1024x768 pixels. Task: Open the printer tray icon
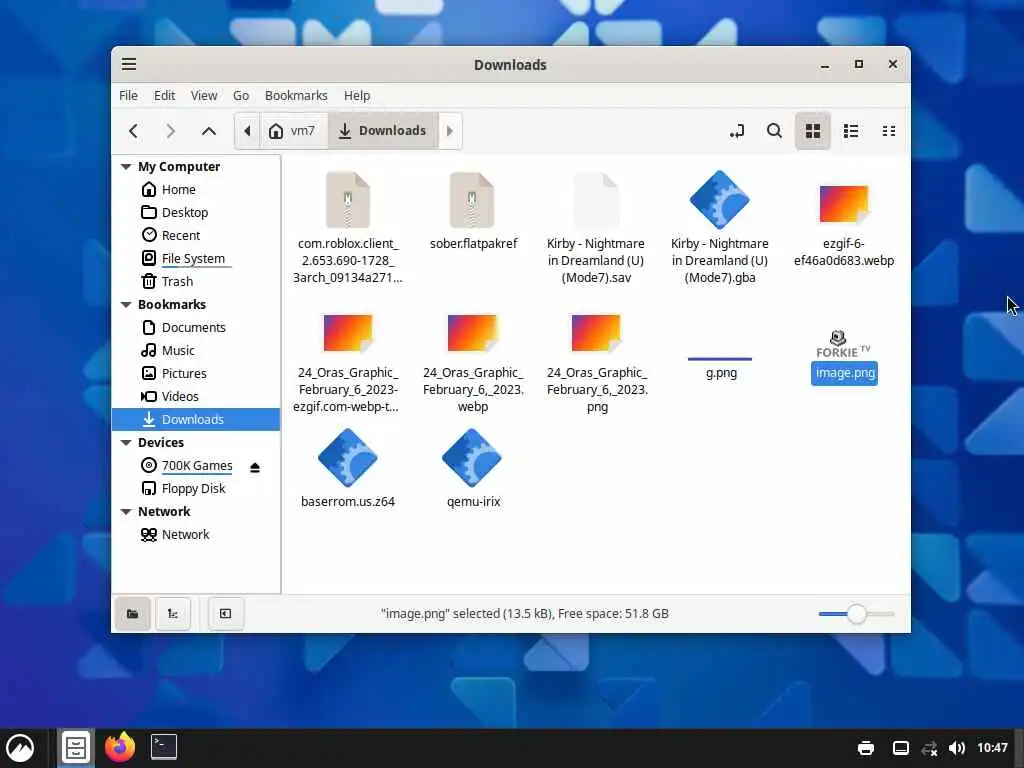tap(866, 748)
